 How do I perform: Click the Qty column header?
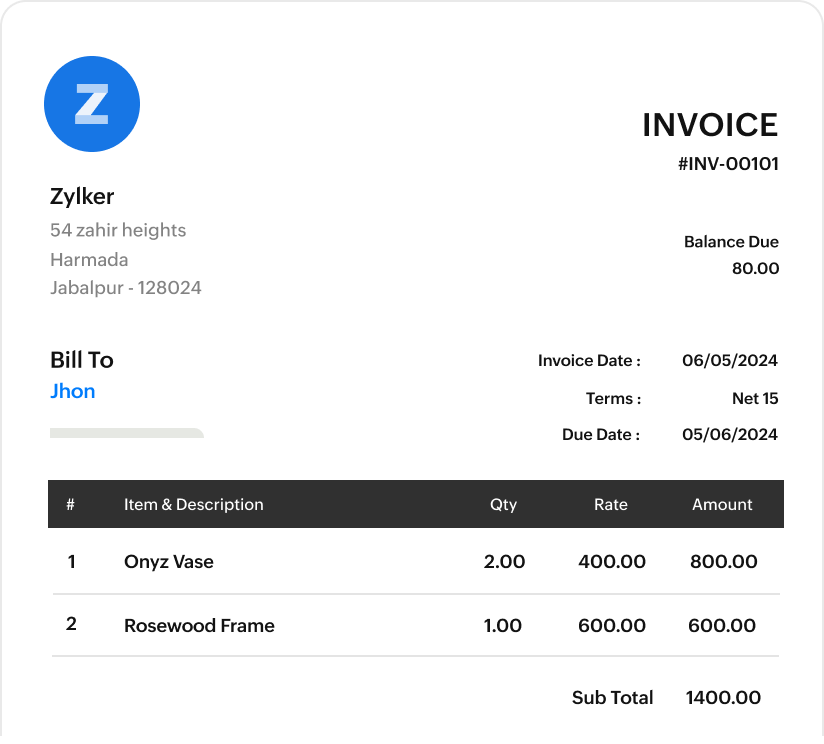coord(503,505)
